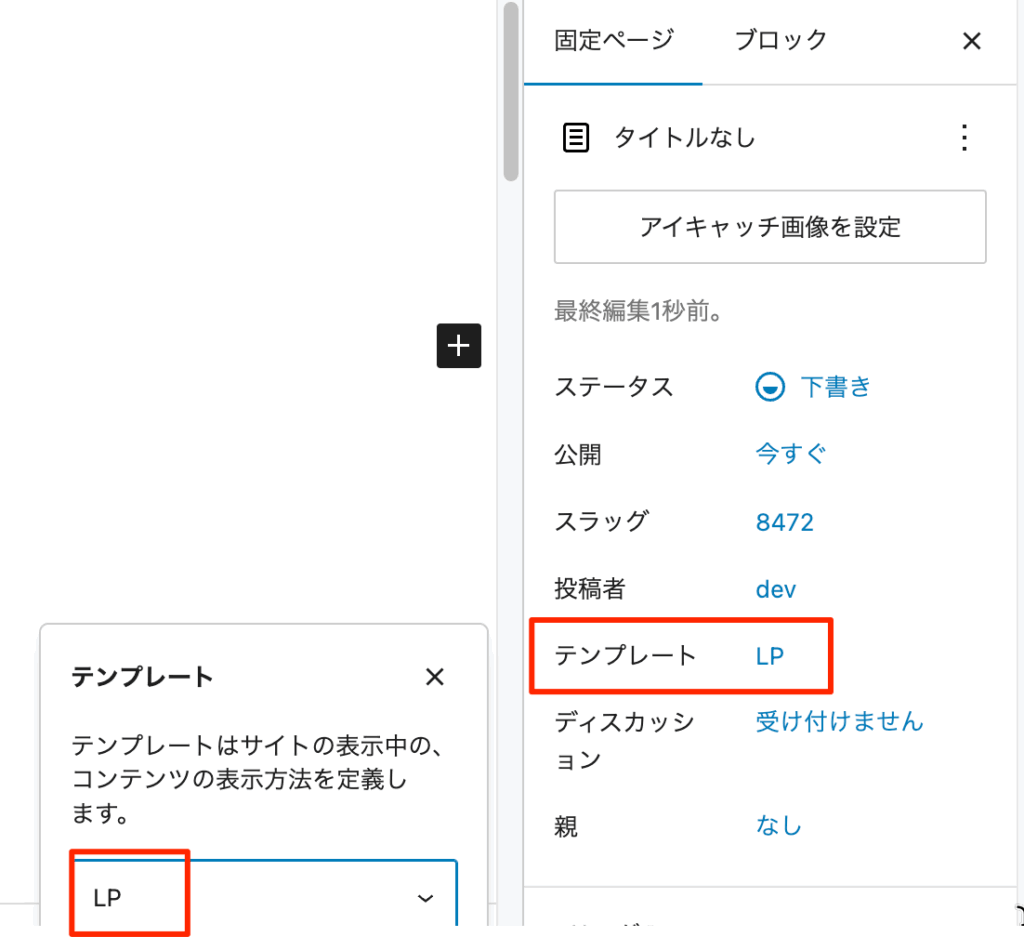Click the draft status circle icon
The image size is (1024, 937).
[x=770, y=387]
